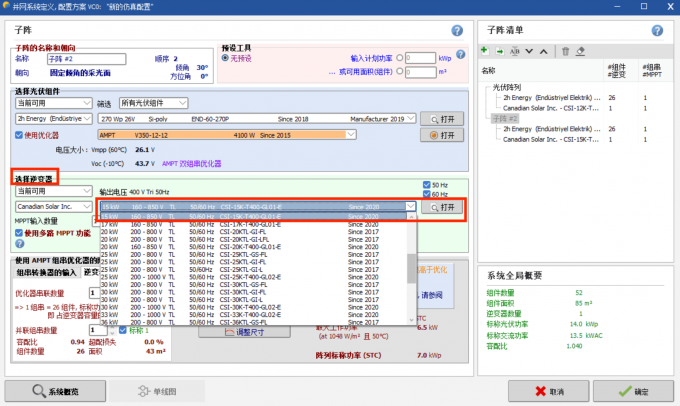Open the 所有光伏组件 filter dropdown
Image resolution: width=680 pixels, height=406 pixels.
(153, 103)
